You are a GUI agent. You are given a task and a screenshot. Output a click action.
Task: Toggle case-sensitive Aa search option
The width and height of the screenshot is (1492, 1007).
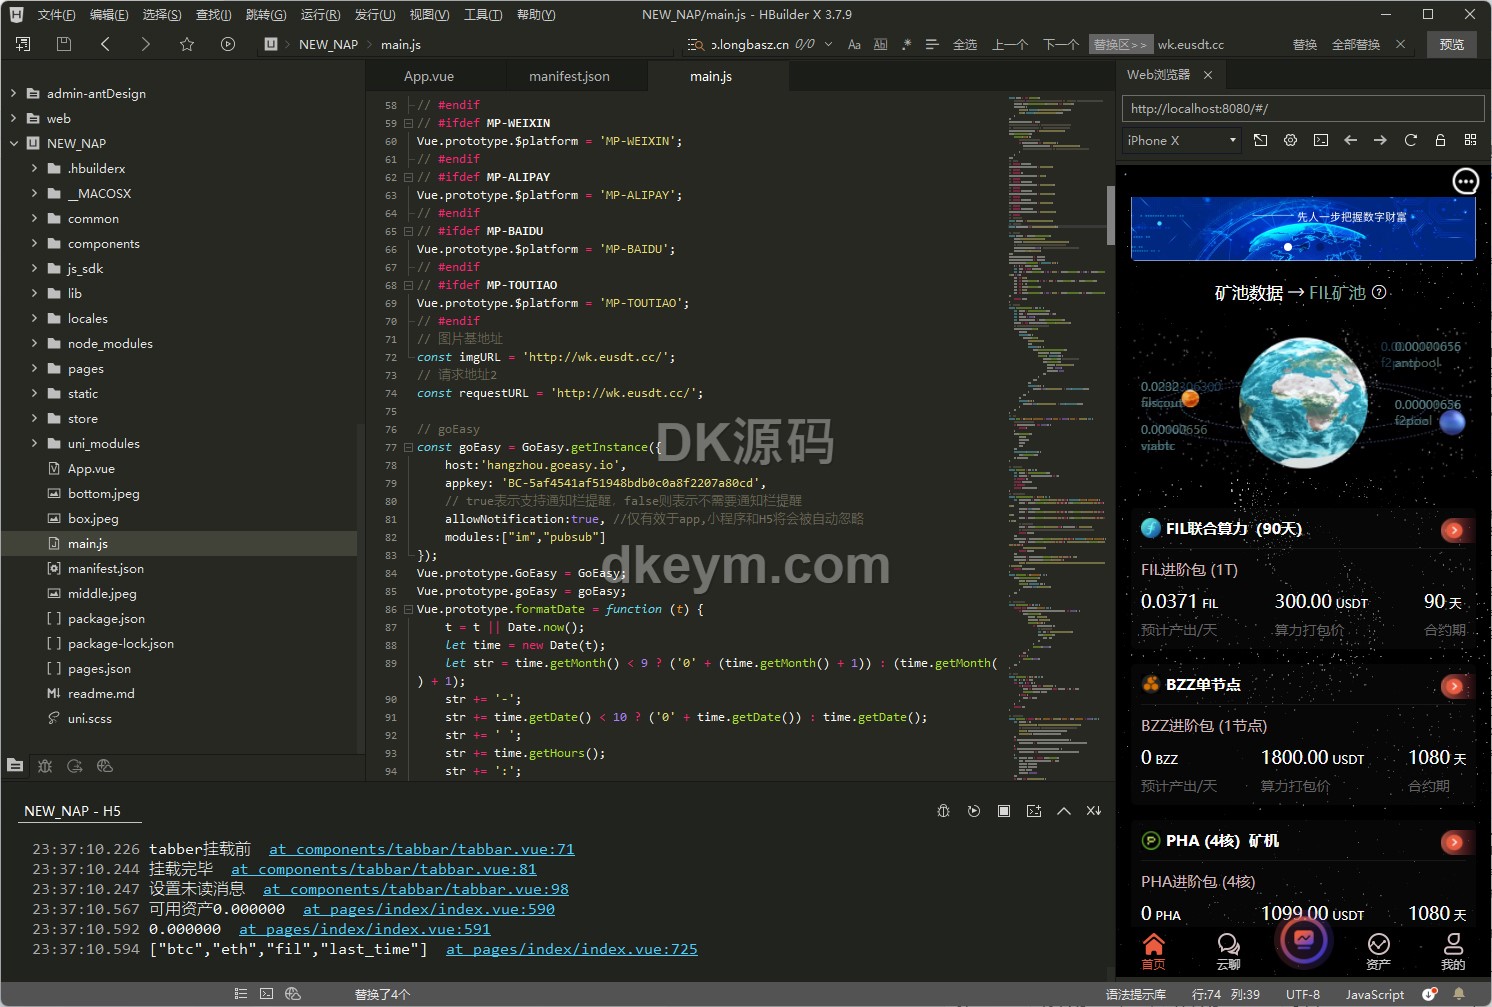854,44
